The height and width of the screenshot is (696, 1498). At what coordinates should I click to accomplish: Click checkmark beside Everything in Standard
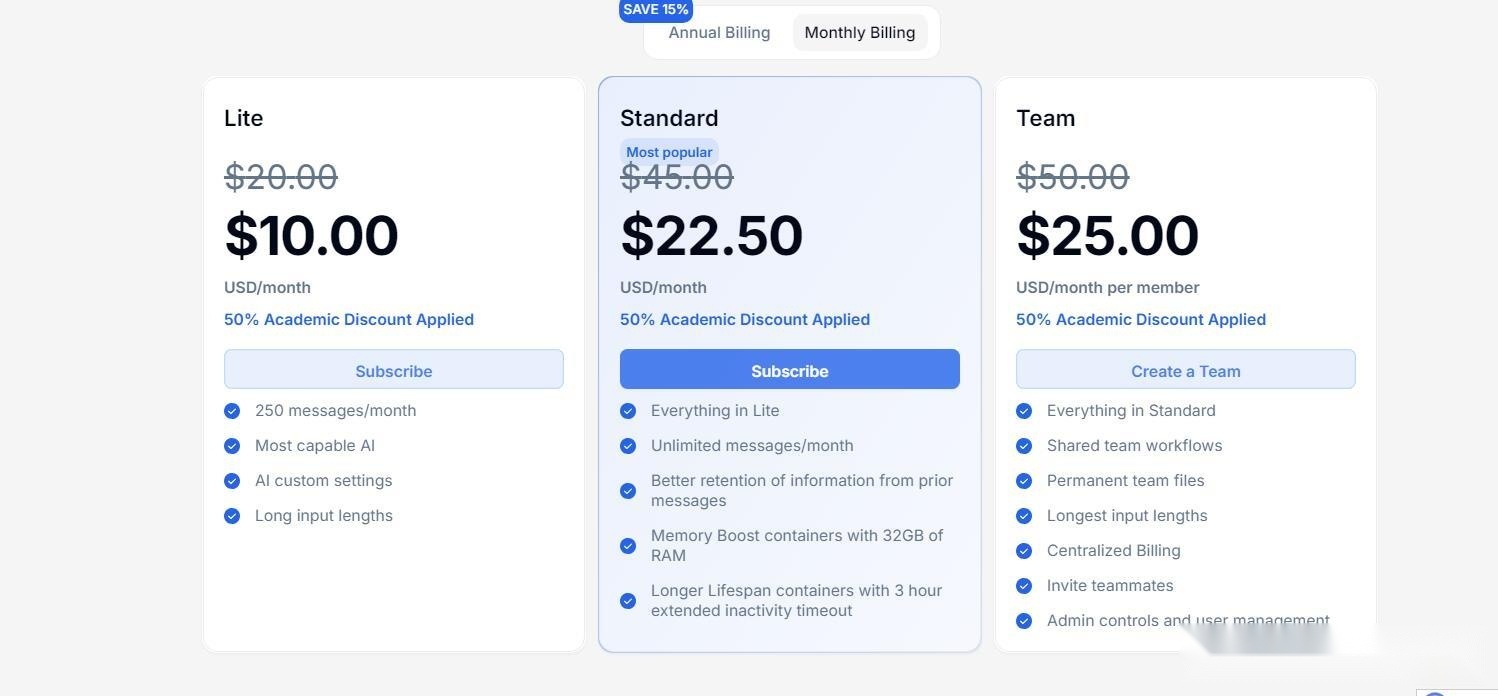(x=1024, y=411)
